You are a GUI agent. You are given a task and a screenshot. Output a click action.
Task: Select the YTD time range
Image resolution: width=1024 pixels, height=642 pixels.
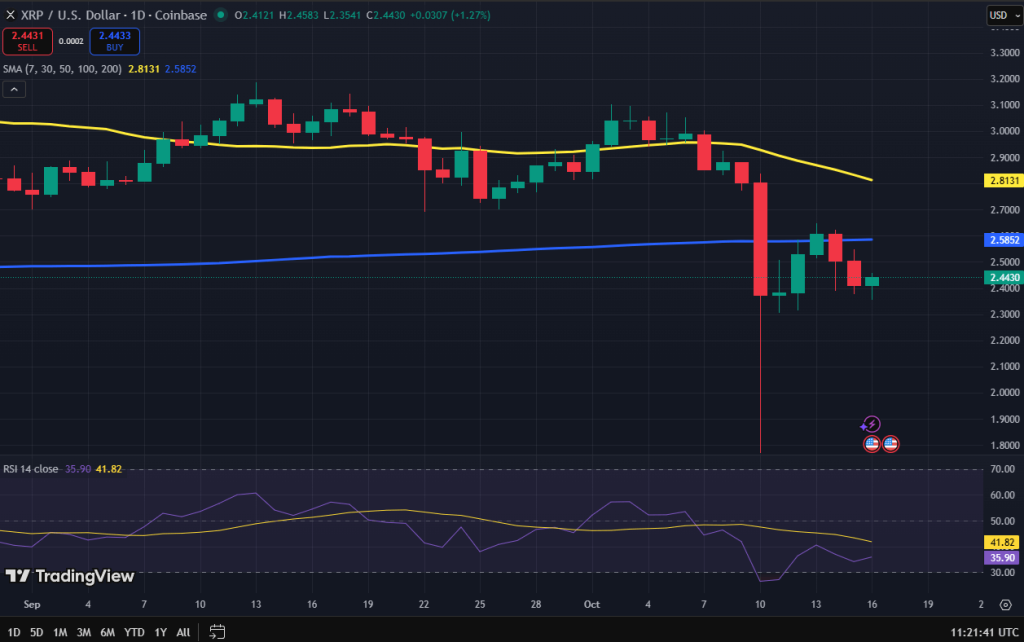coord(134,632)
